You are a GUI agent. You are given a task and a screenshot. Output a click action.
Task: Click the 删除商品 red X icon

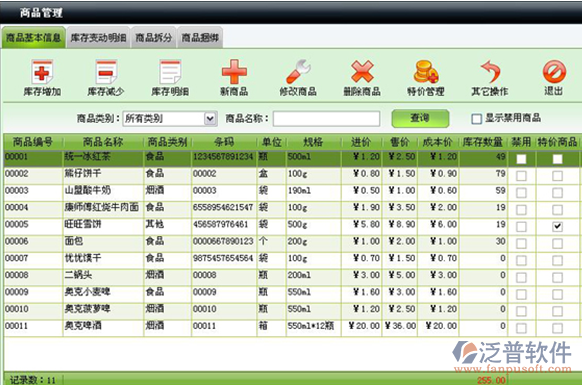coord(362,71)
